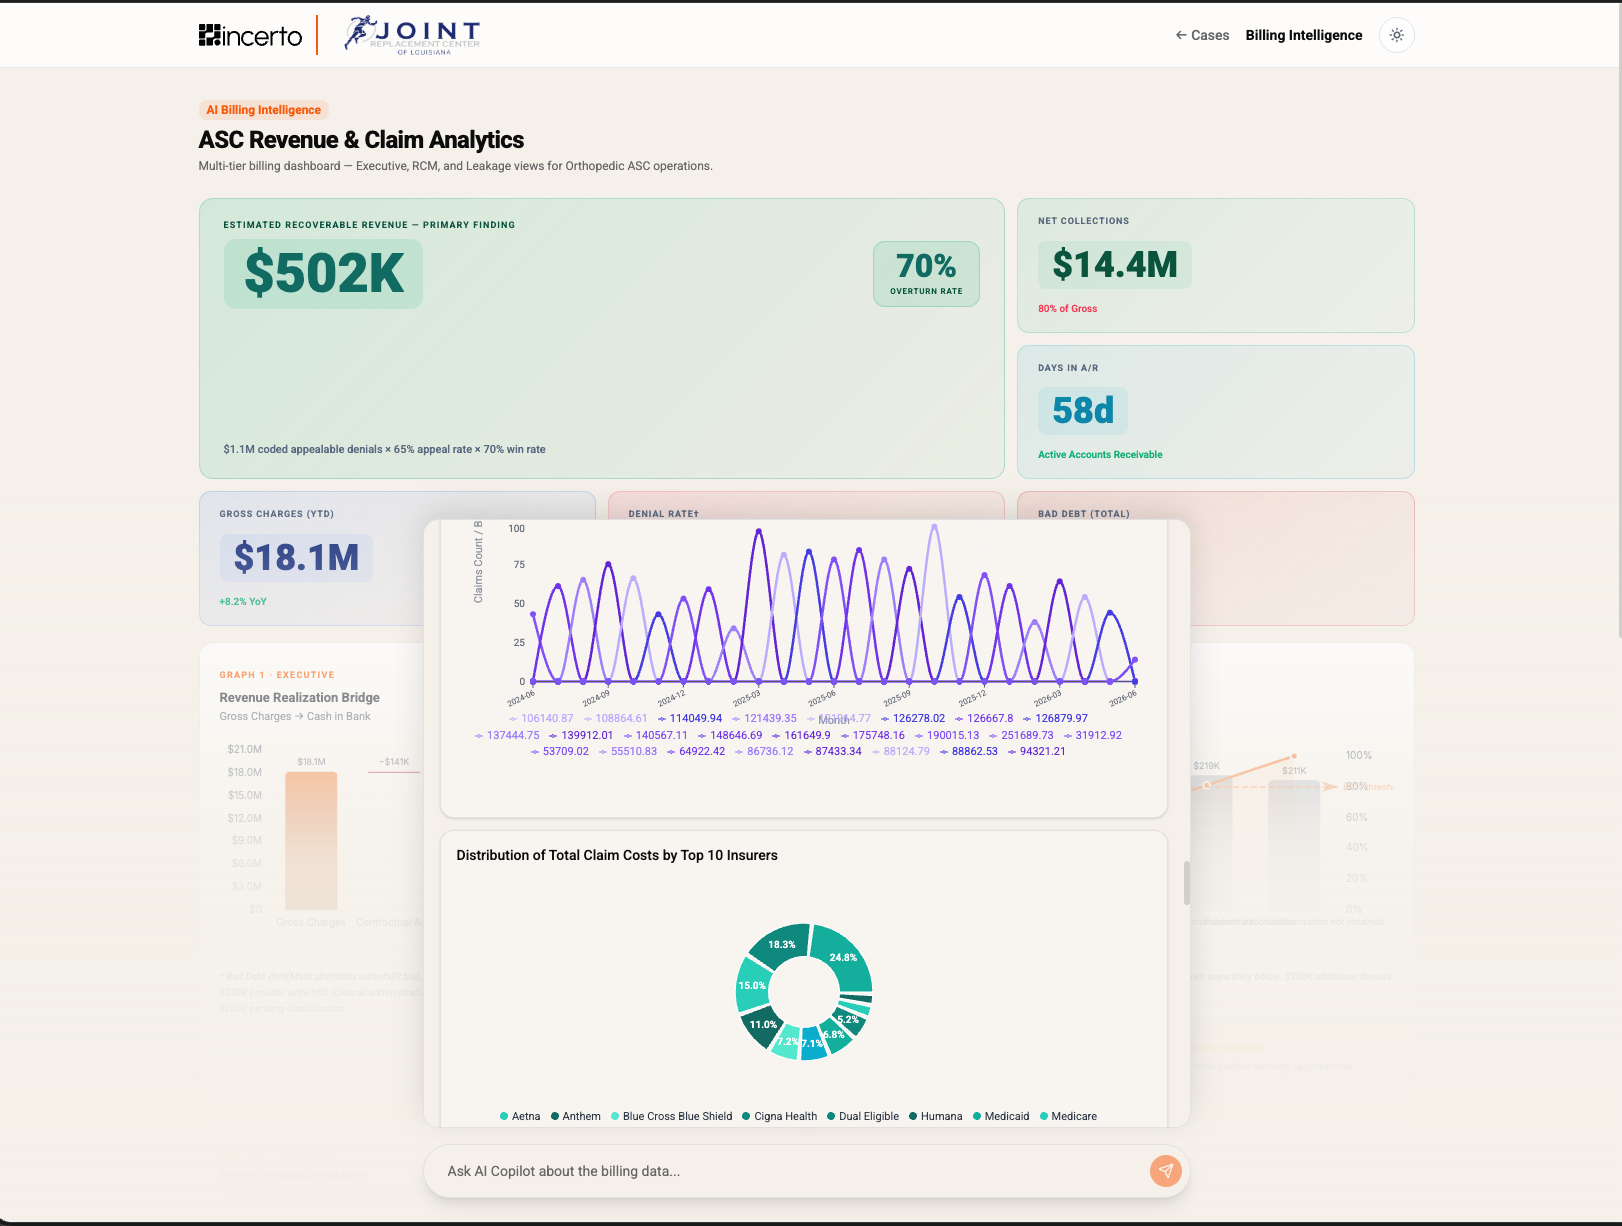
Task: Click the 70% Overturn Rate badge
Action: tap(926, 274)
